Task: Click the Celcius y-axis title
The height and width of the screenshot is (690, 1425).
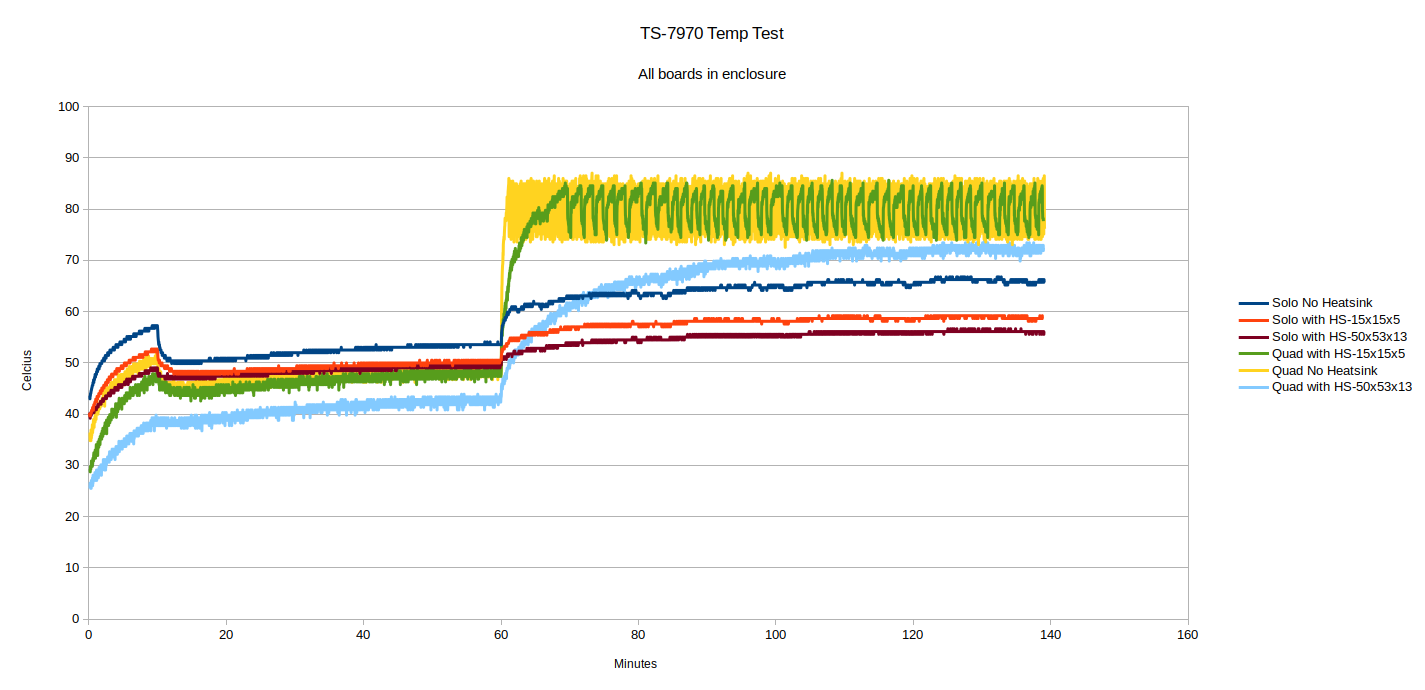Action: coord(27,372)
